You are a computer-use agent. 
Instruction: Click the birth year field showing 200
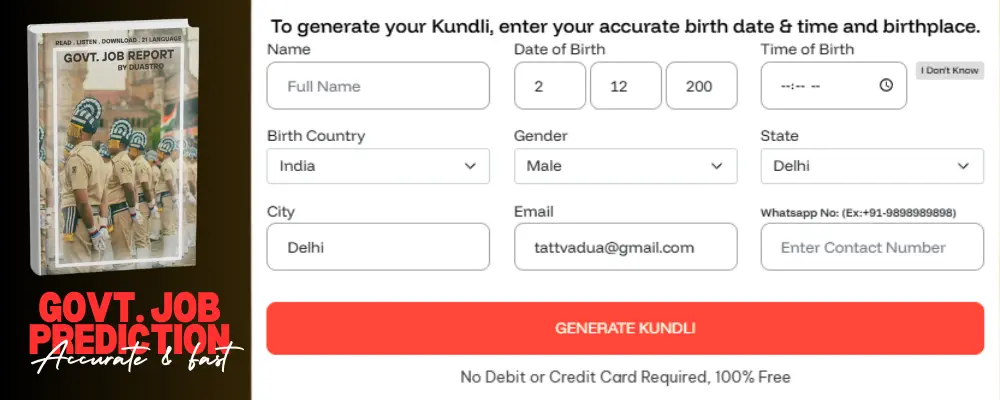701,86
